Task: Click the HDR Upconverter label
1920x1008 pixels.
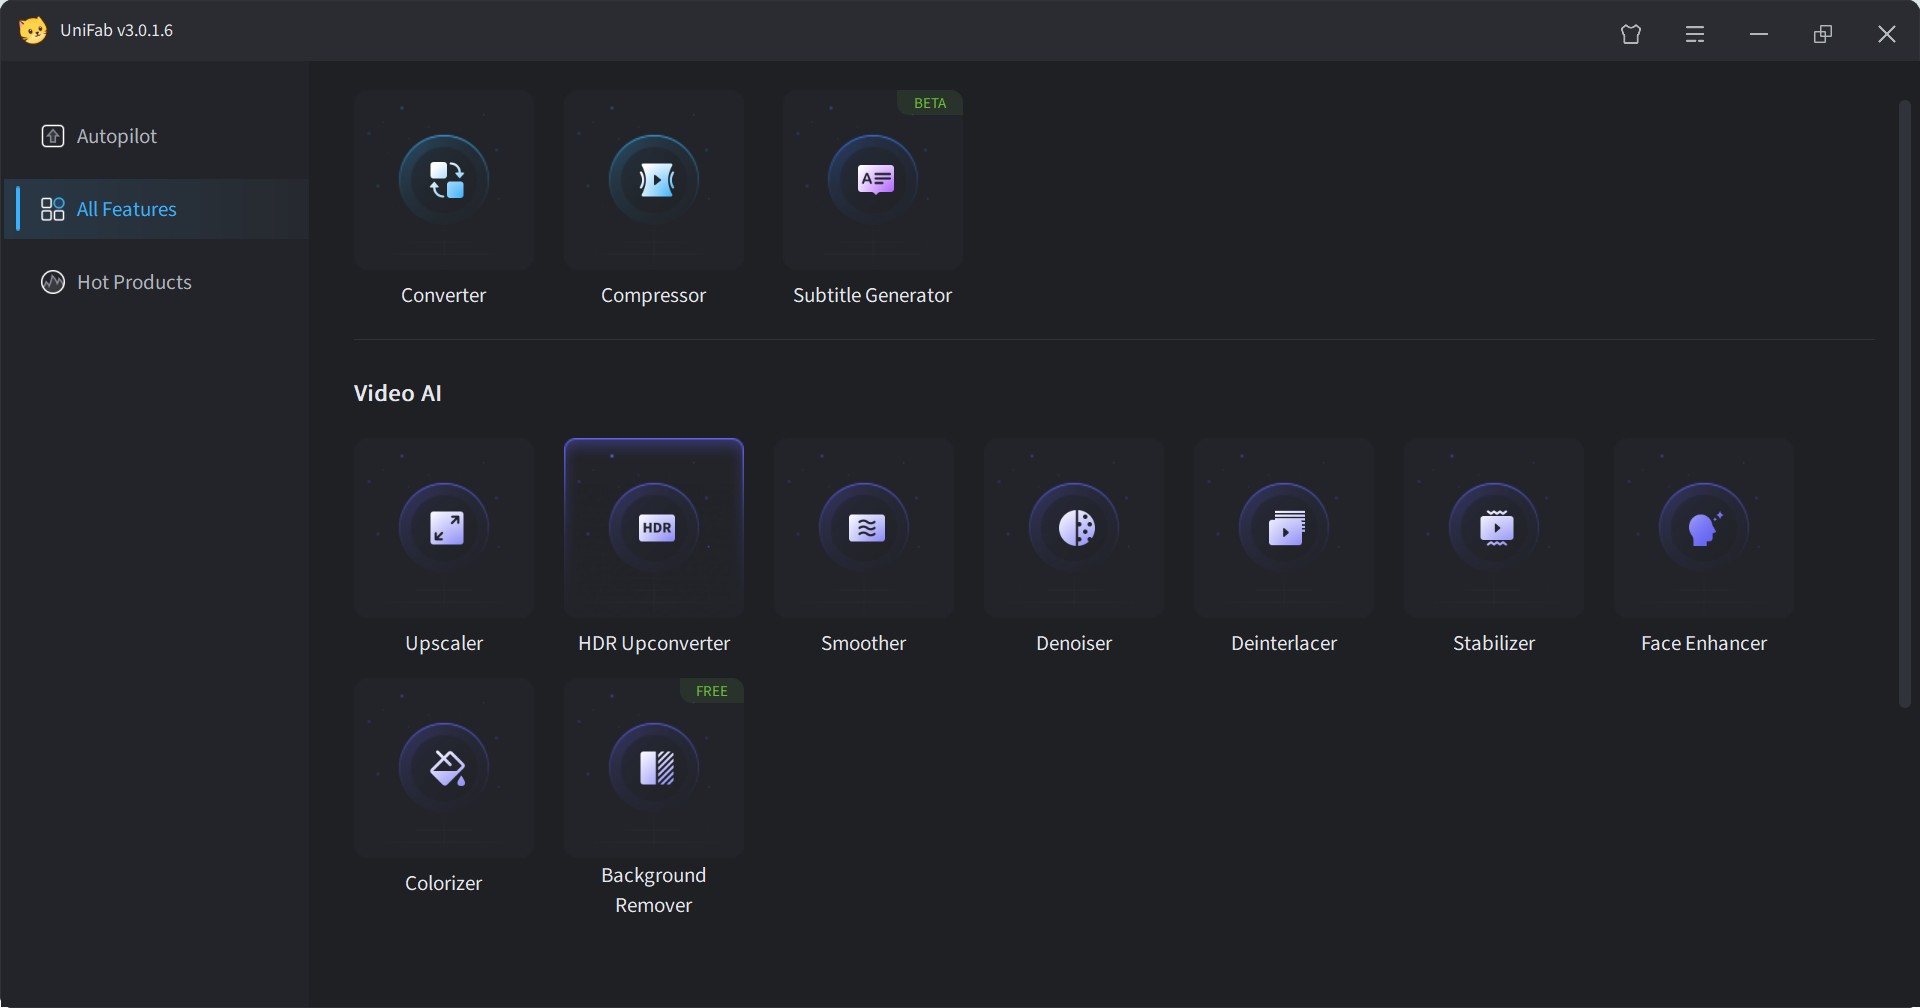Action: [654, 643]
